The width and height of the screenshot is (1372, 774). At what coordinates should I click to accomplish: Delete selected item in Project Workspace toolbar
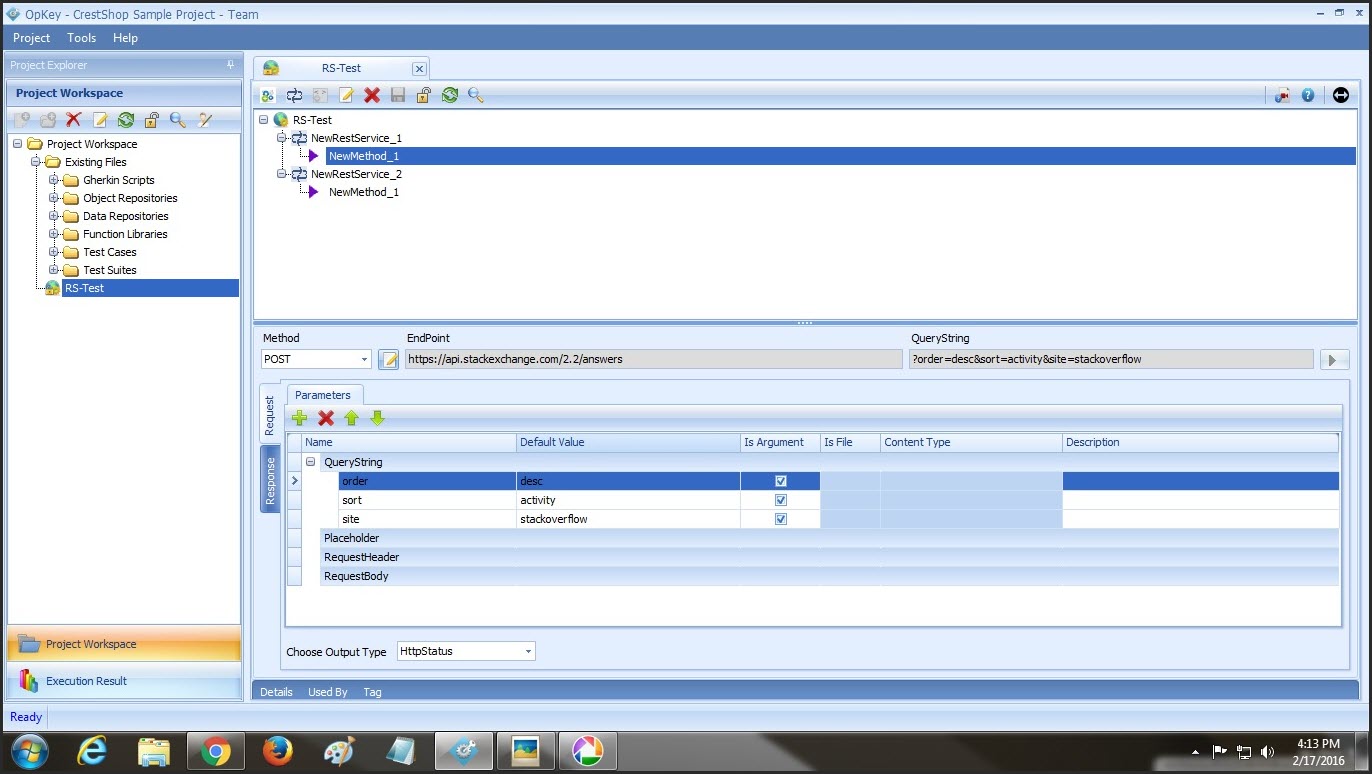pyautogui.click(x=73, y=120)
